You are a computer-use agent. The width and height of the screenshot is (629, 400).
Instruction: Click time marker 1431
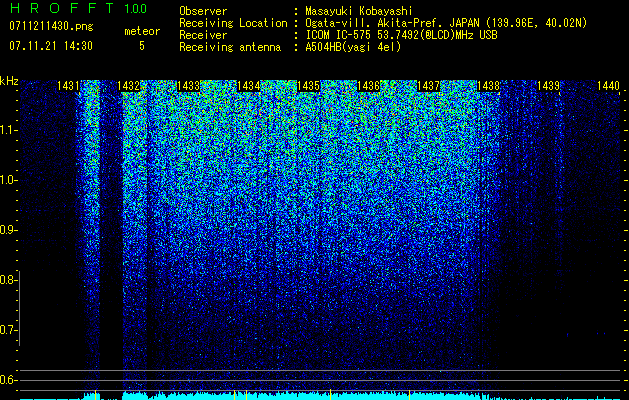coord(68,86)
